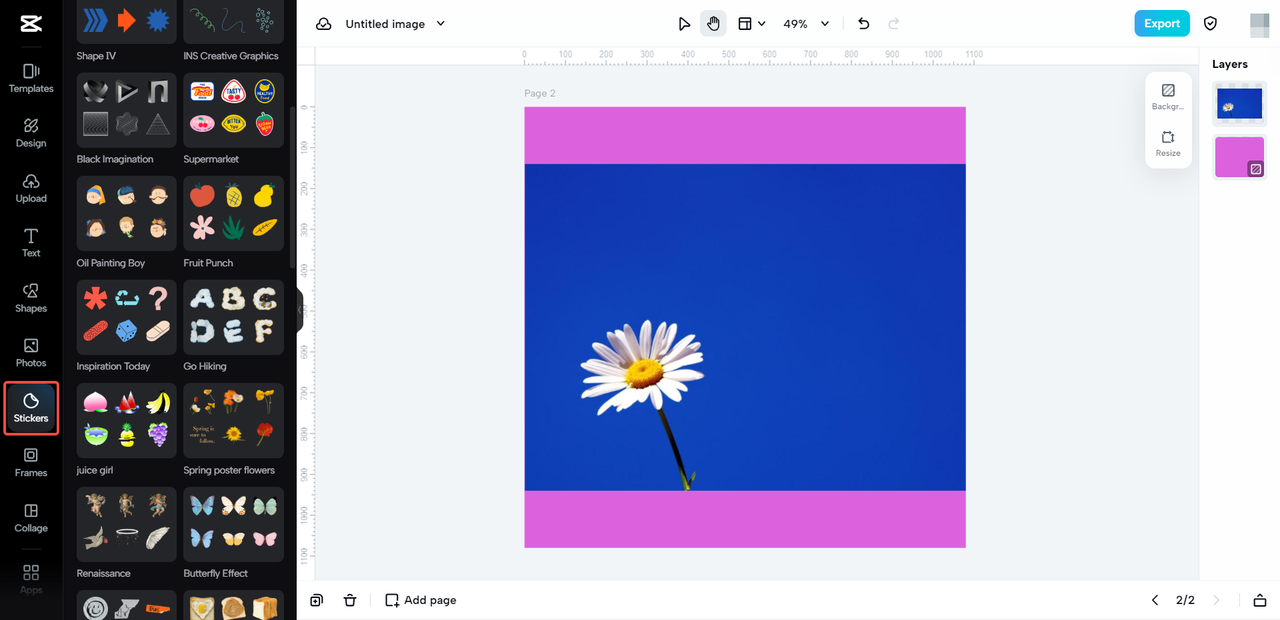Open the 49% zoom level dropdown
This screenshot has width=1280, height=620.
[806, 24]
